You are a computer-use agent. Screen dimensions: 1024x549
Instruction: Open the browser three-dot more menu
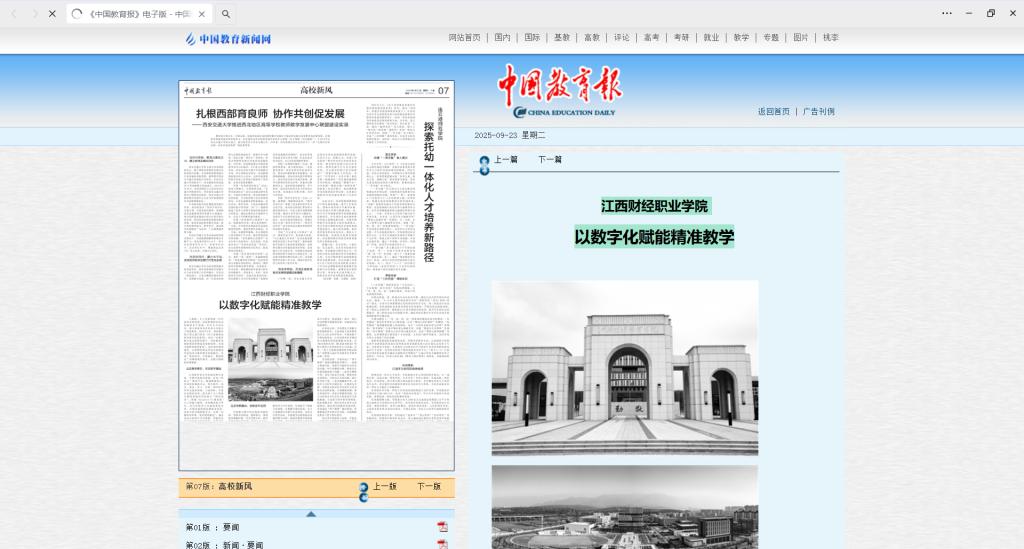946,14
